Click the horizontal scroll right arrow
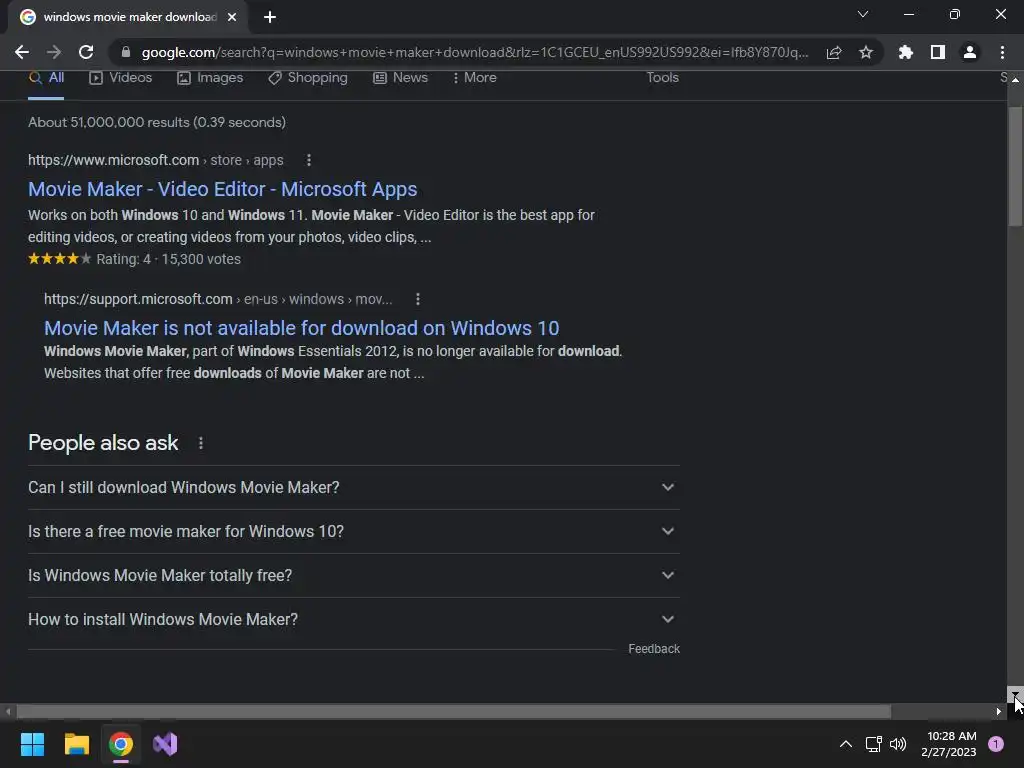The width and height of the screenshot is (1024, 768). (999, 712)
